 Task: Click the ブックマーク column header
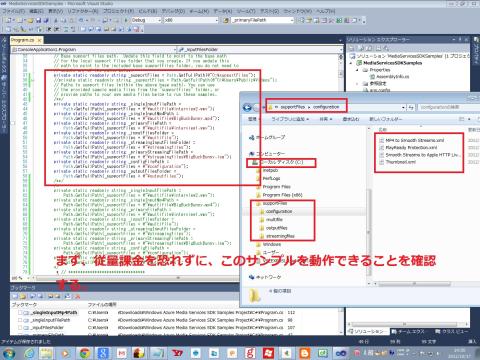[49, 305]
